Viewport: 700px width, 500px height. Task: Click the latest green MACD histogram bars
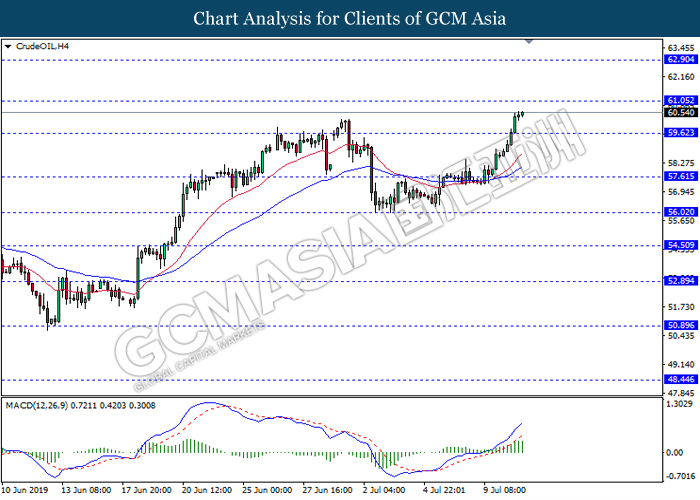pos(519,445)
